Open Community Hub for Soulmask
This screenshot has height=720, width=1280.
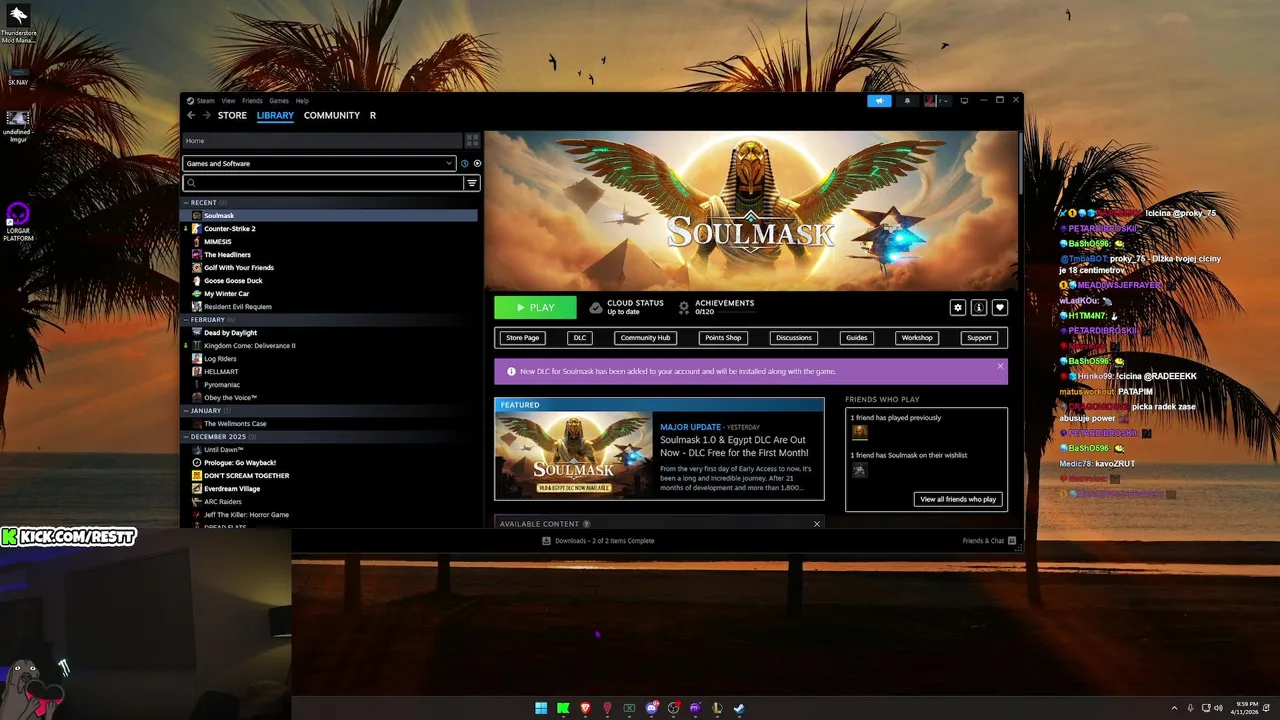pos(645,338)
